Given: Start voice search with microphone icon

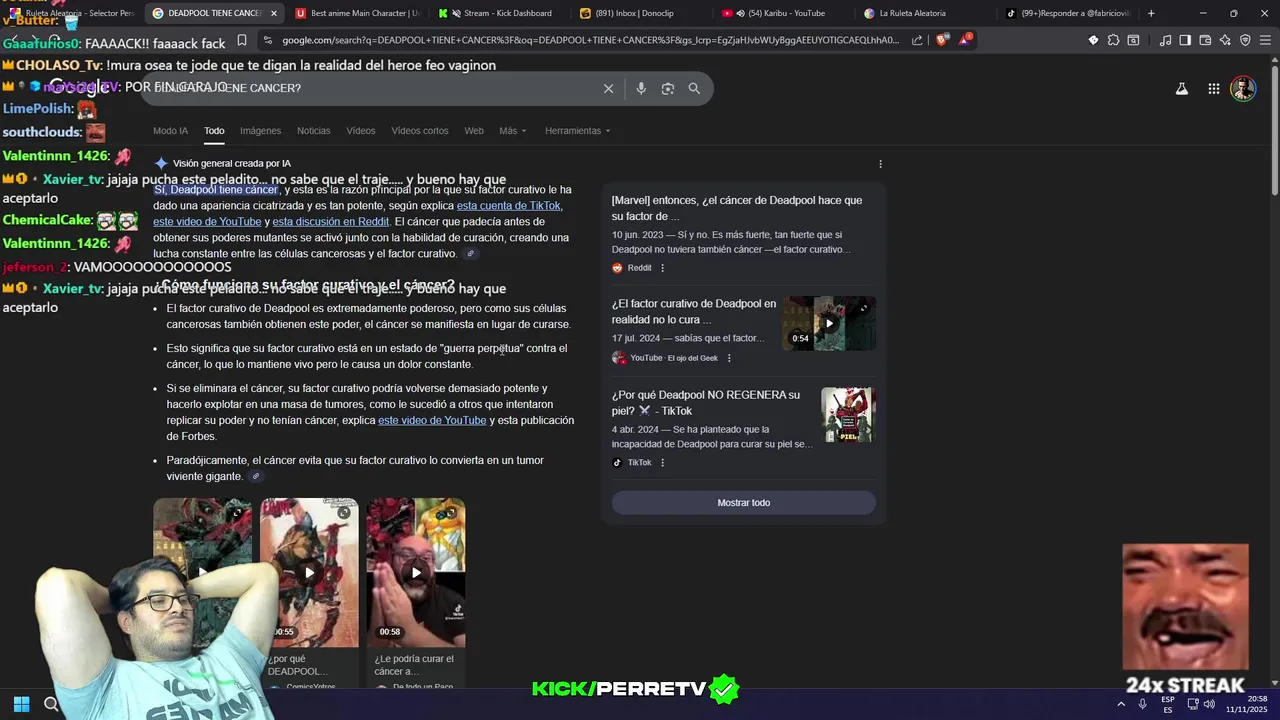Looking at the screenshot, I should tap(641, 88).
